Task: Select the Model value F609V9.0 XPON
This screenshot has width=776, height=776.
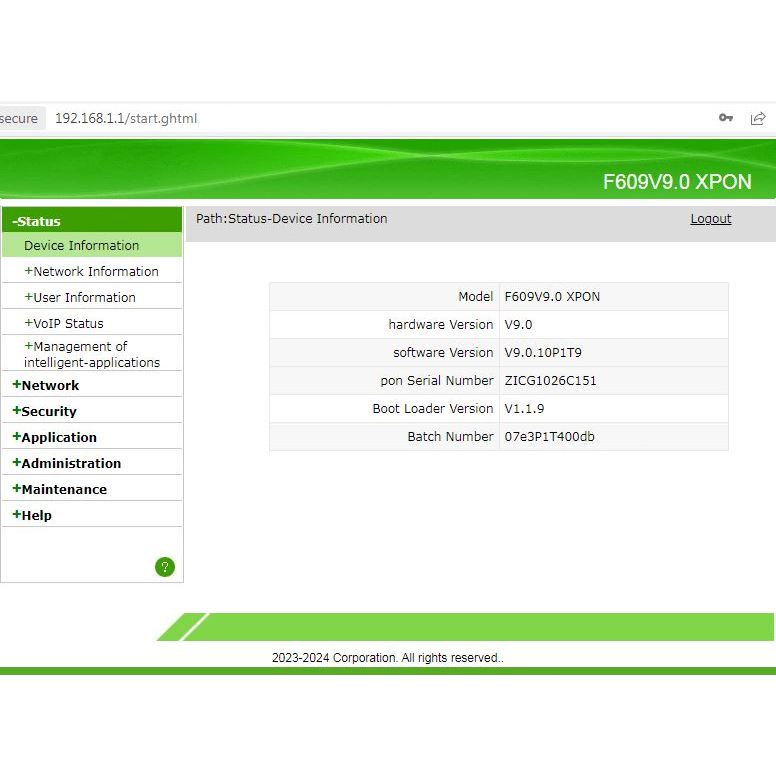Action: [x=552, y=296]
